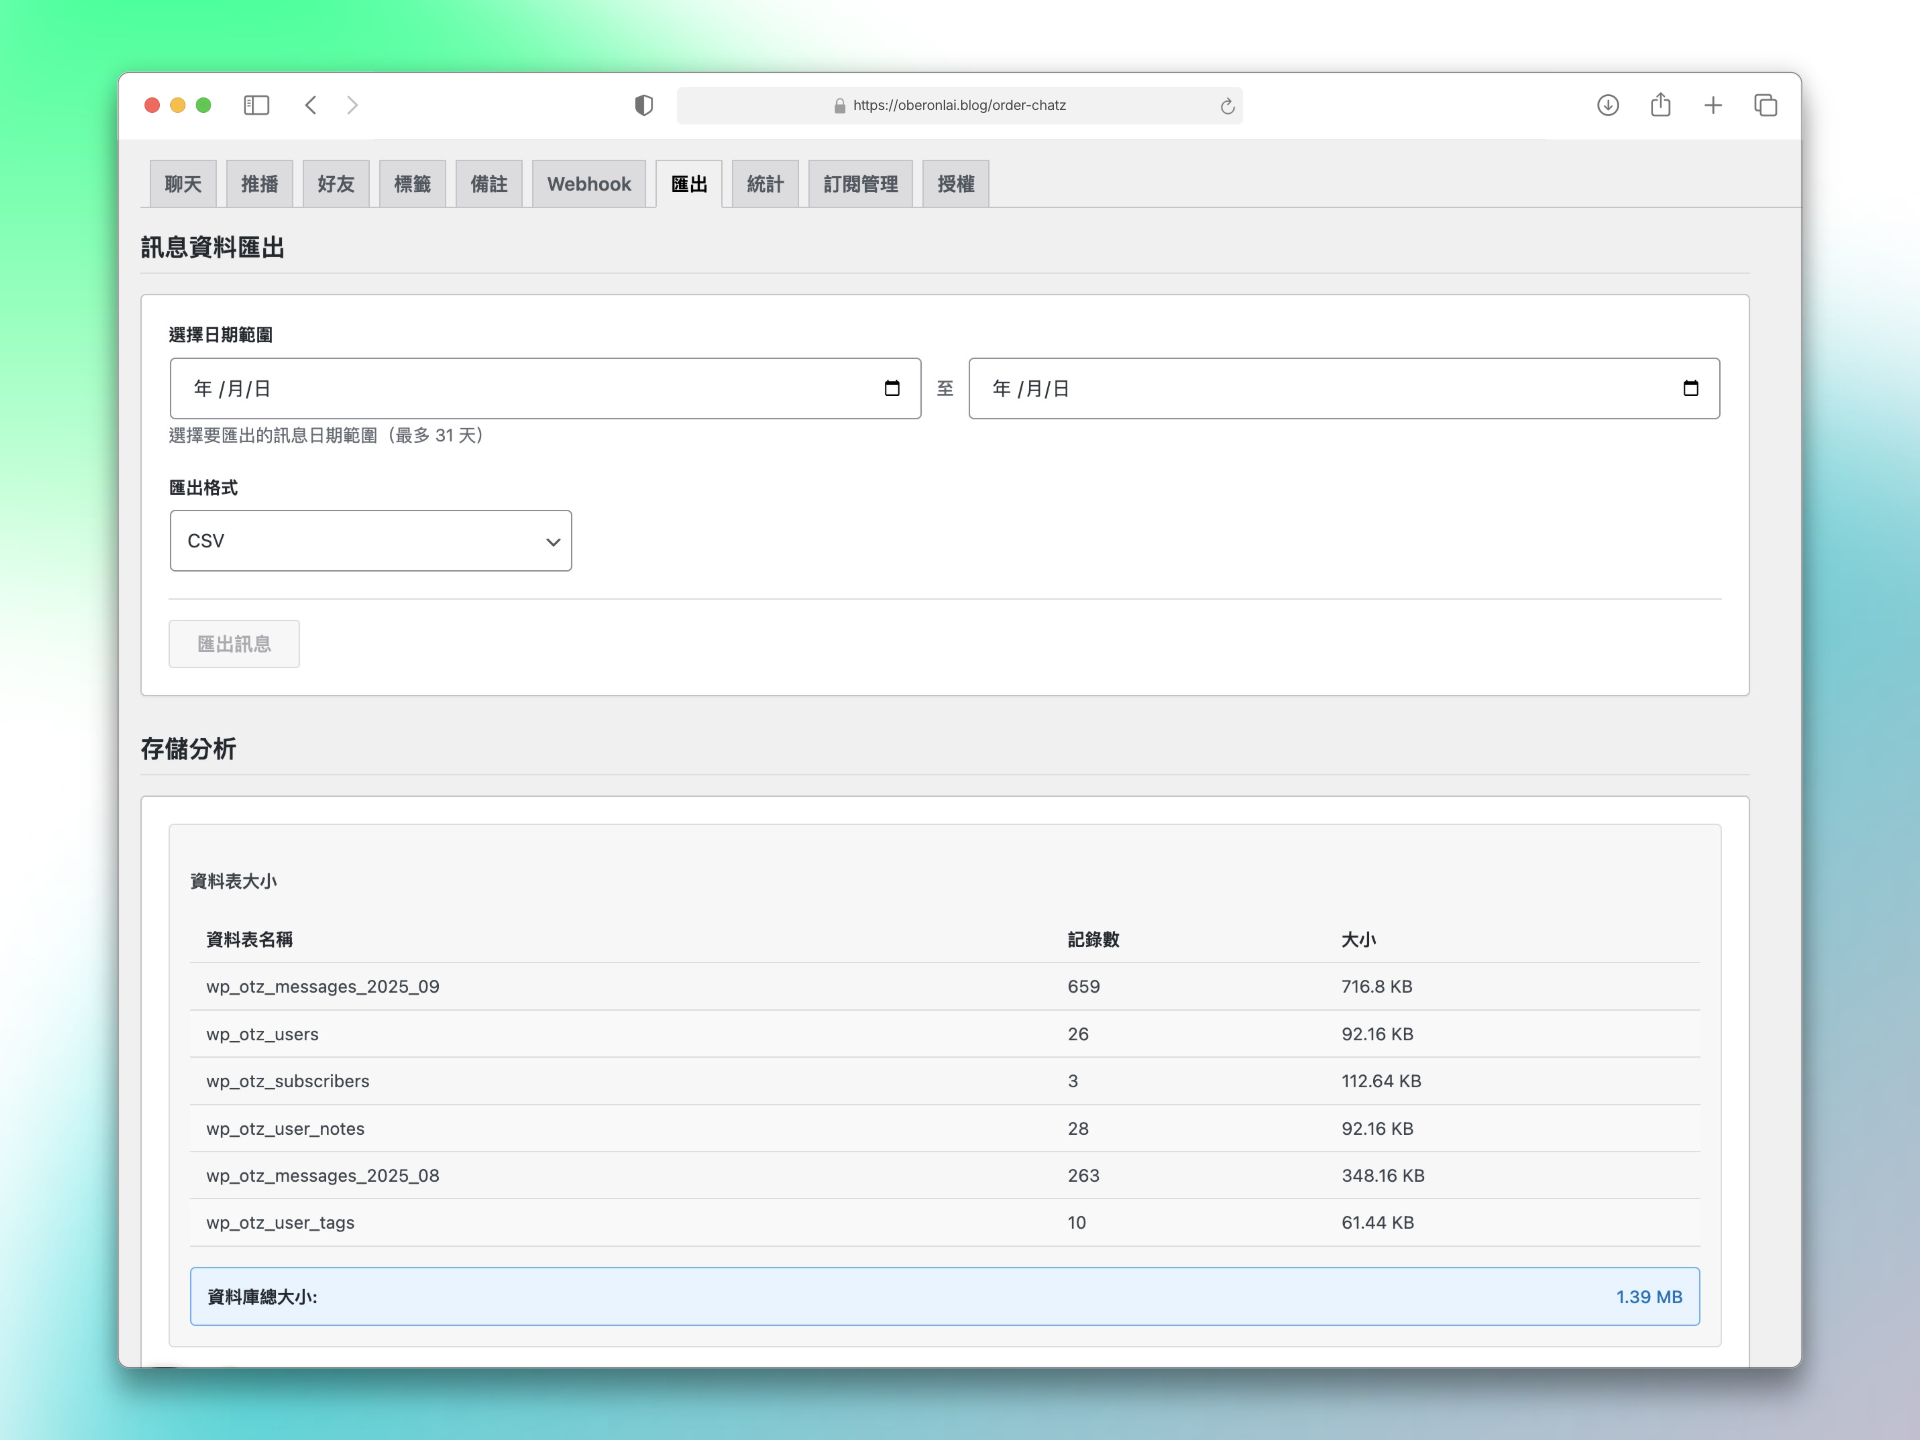The width and height of the screenshot is (1920, 1440).
Task: Open the Webhook tab
Action: 589,184
